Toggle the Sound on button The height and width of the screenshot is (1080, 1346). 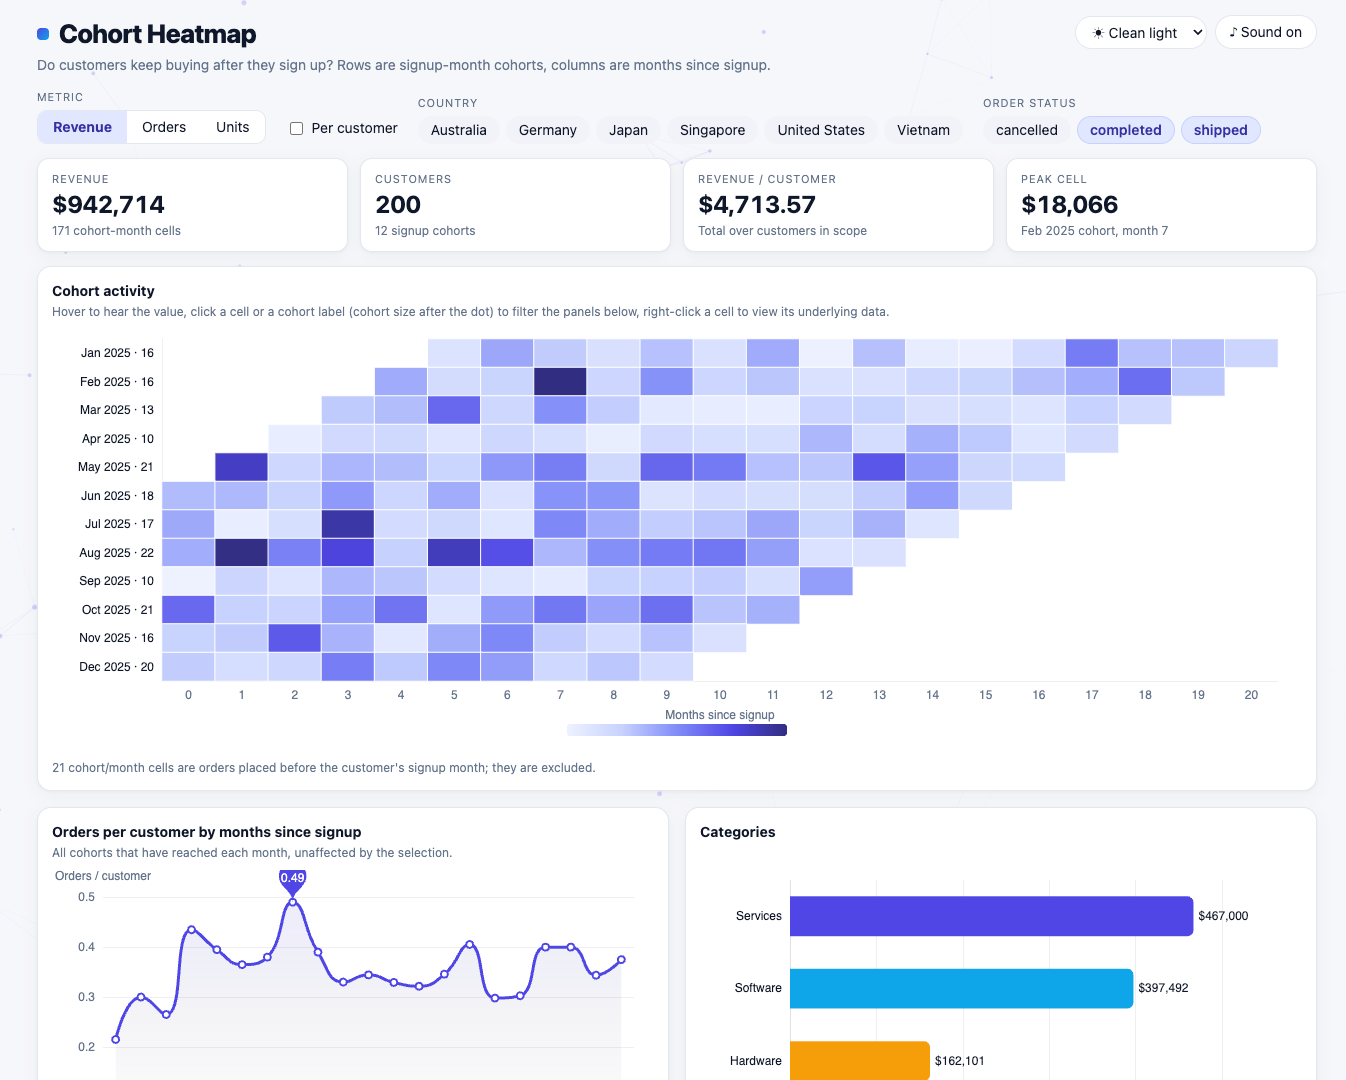click(x=1265, y=32)
